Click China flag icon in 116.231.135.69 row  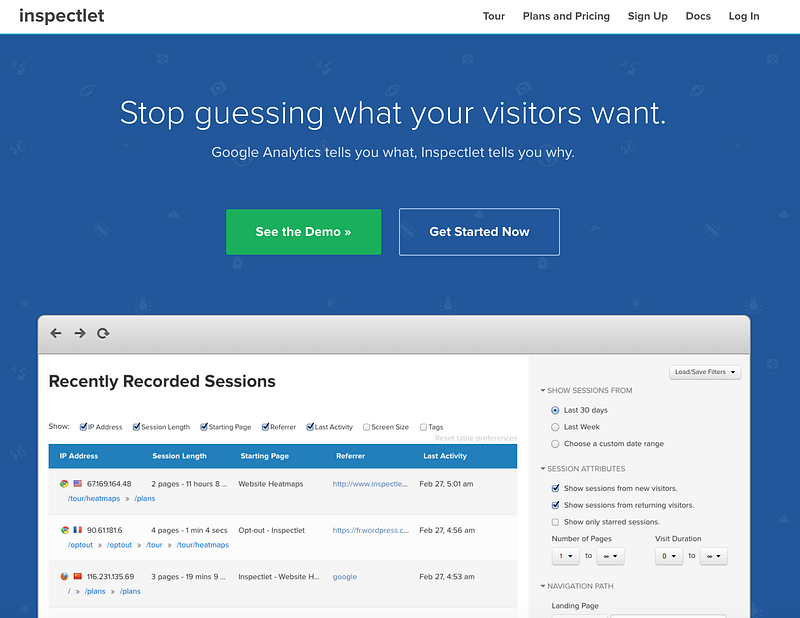pos(78,576)
